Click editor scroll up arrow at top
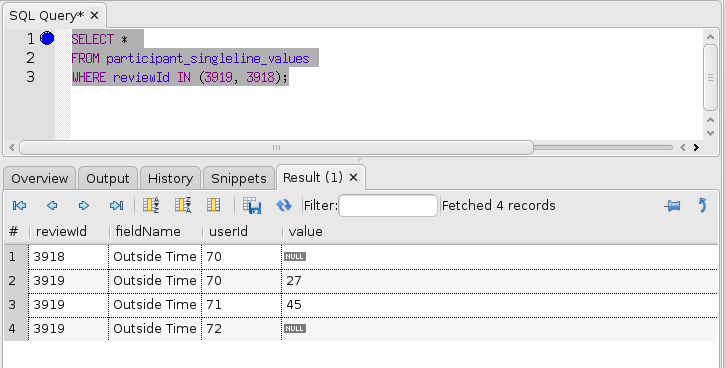Screen dimensions: 726x368 pyautogui.click(x=710, y=36)
